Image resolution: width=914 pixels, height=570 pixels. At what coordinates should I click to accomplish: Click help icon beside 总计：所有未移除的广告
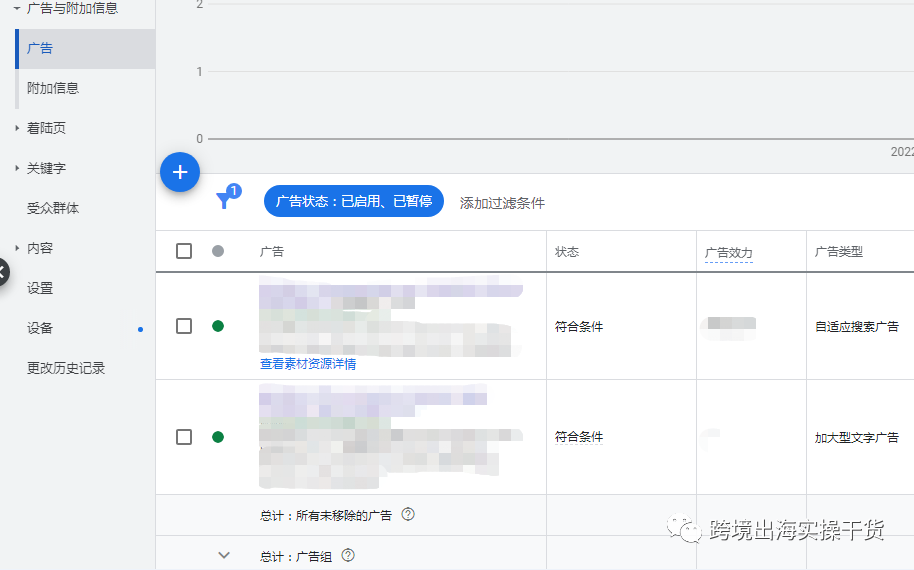[x=408, y=514]
